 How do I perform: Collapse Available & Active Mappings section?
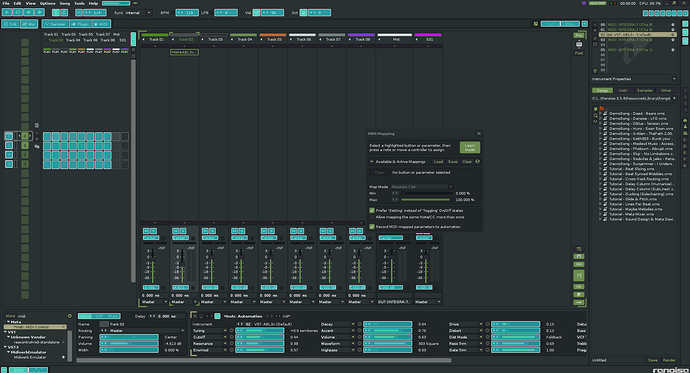pyautogui.click(x=372, y=162)
